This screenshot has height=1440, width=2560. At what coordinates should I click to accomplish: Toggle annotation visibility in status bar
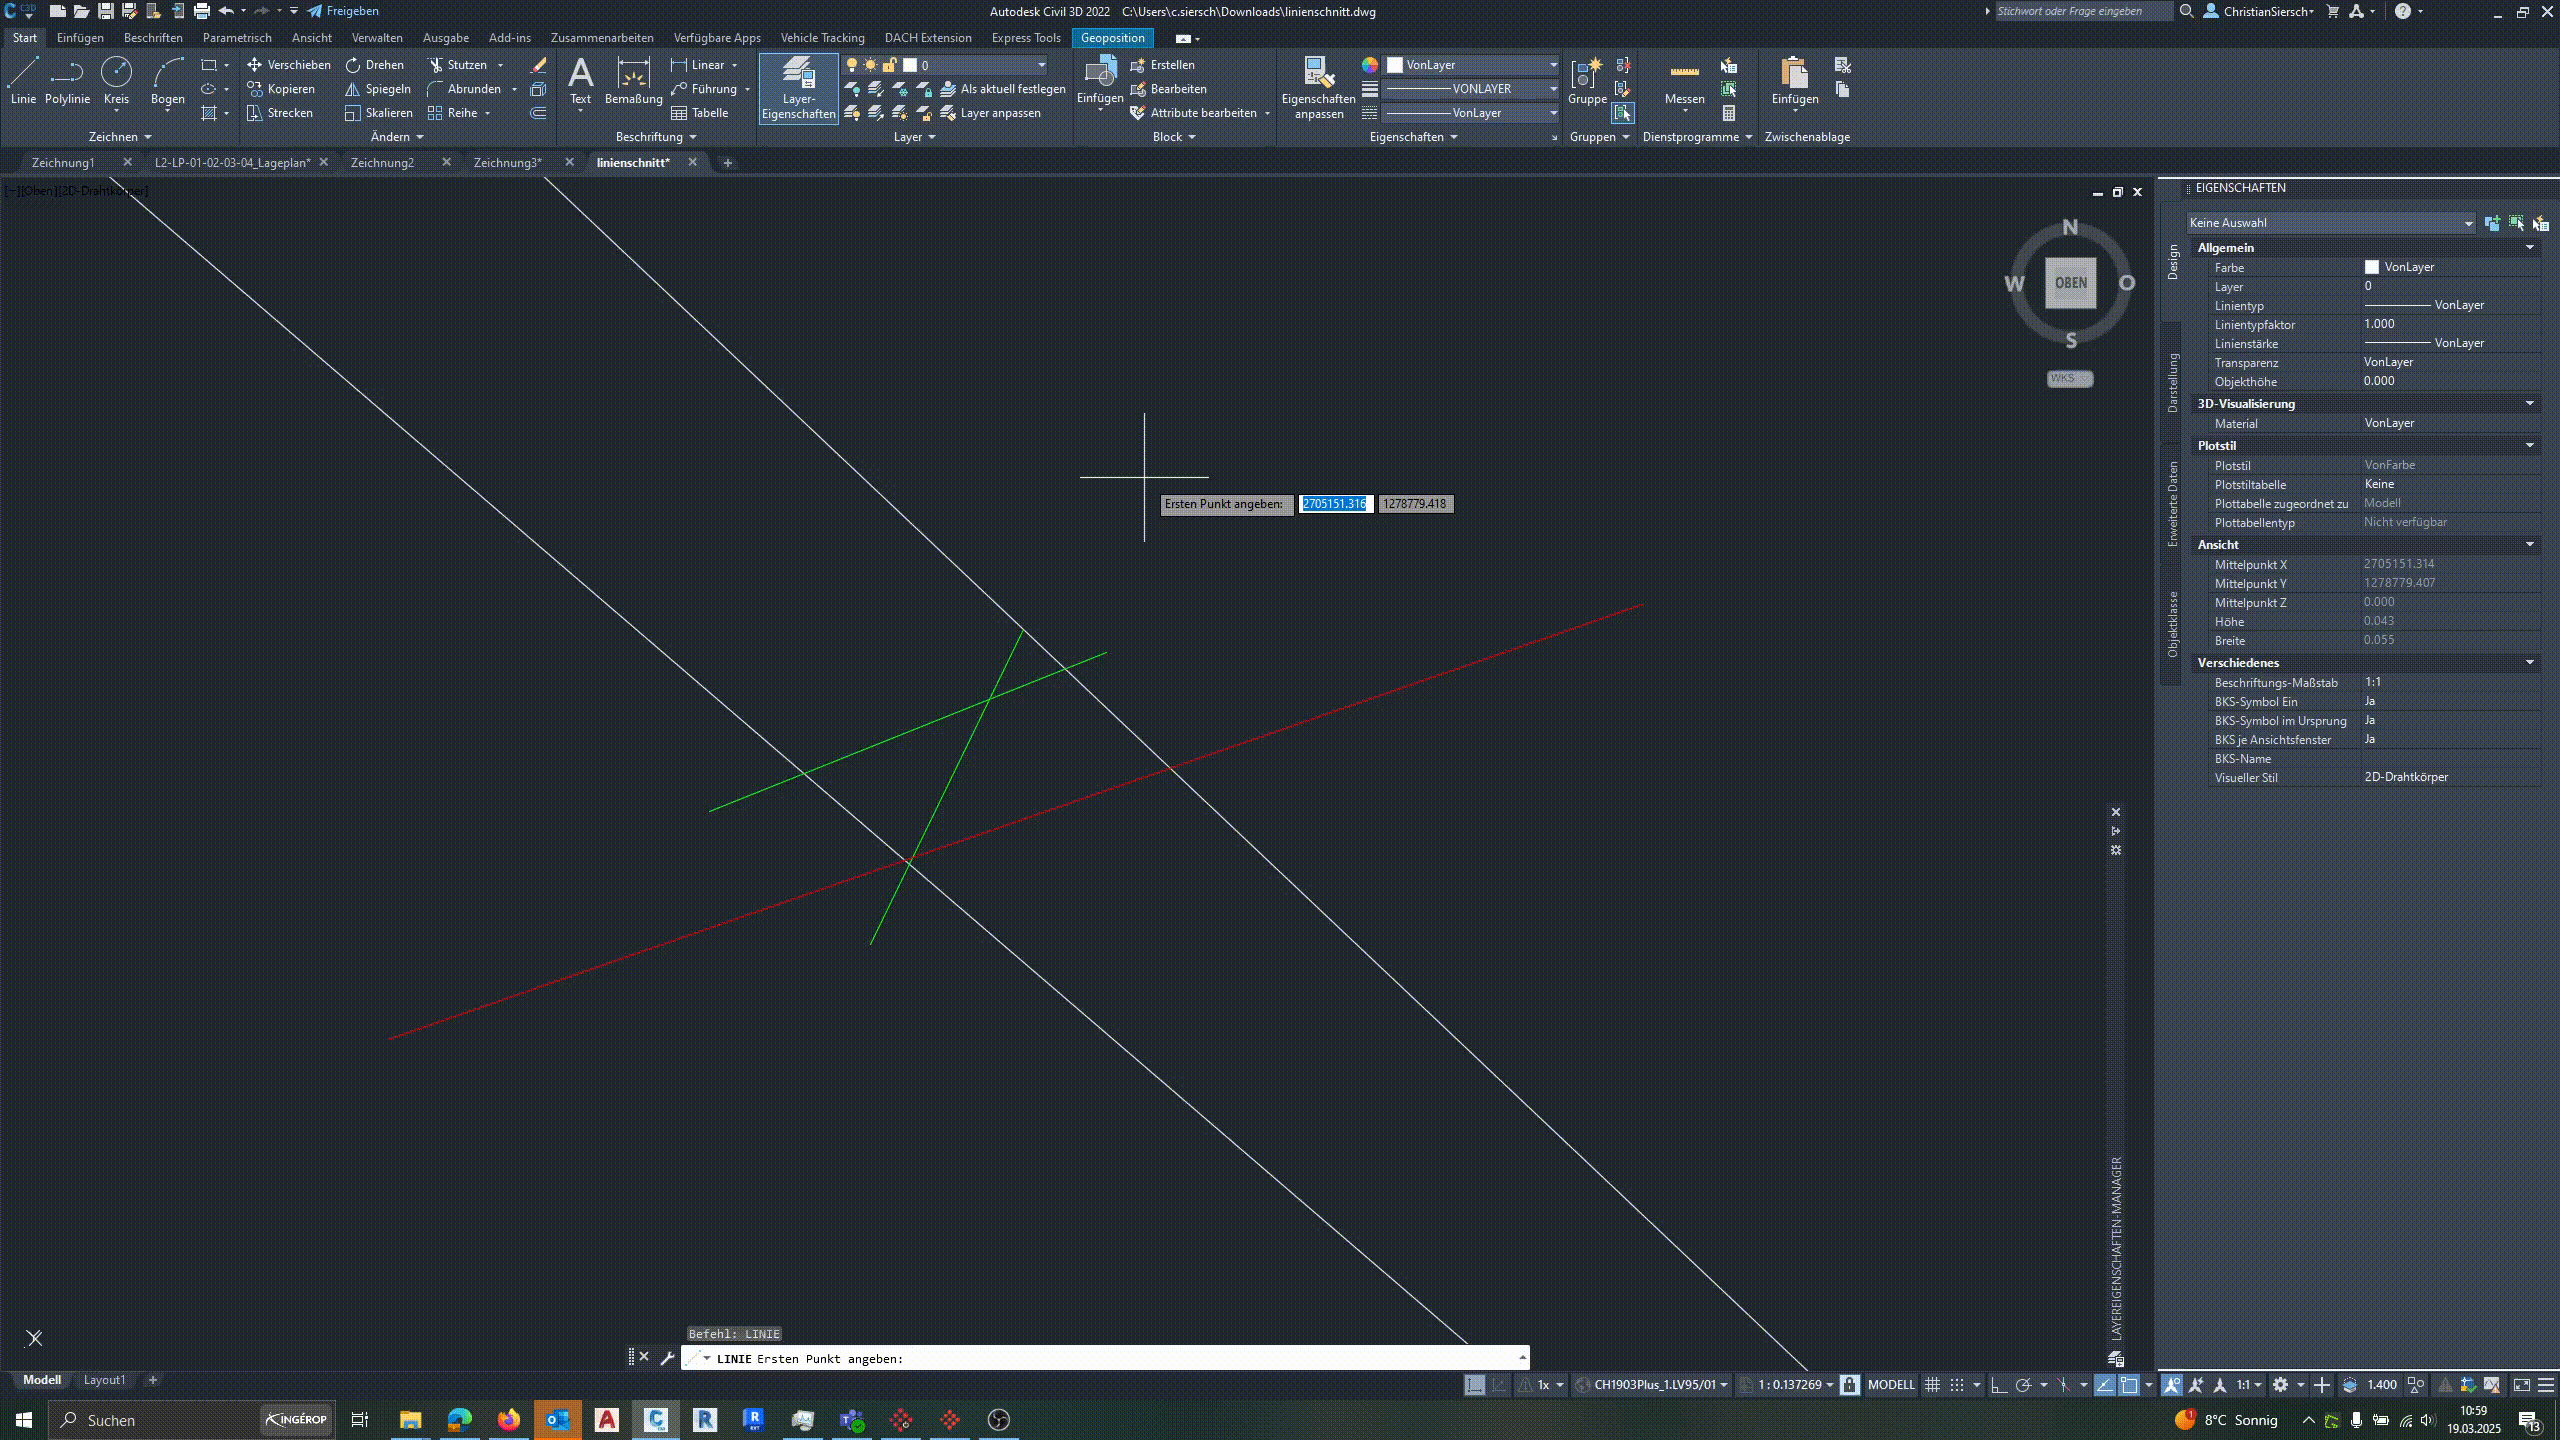click(x=2171, y=1385)
